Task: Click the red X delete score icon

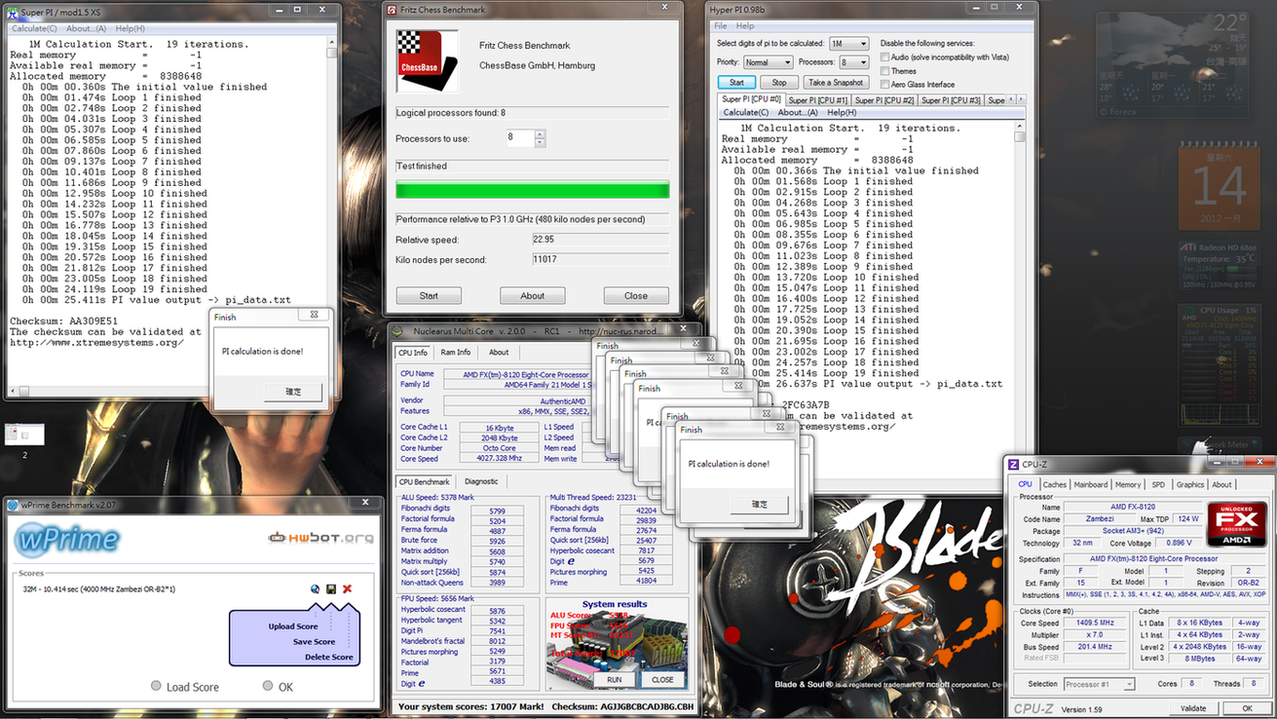Action: click(347, 589)
